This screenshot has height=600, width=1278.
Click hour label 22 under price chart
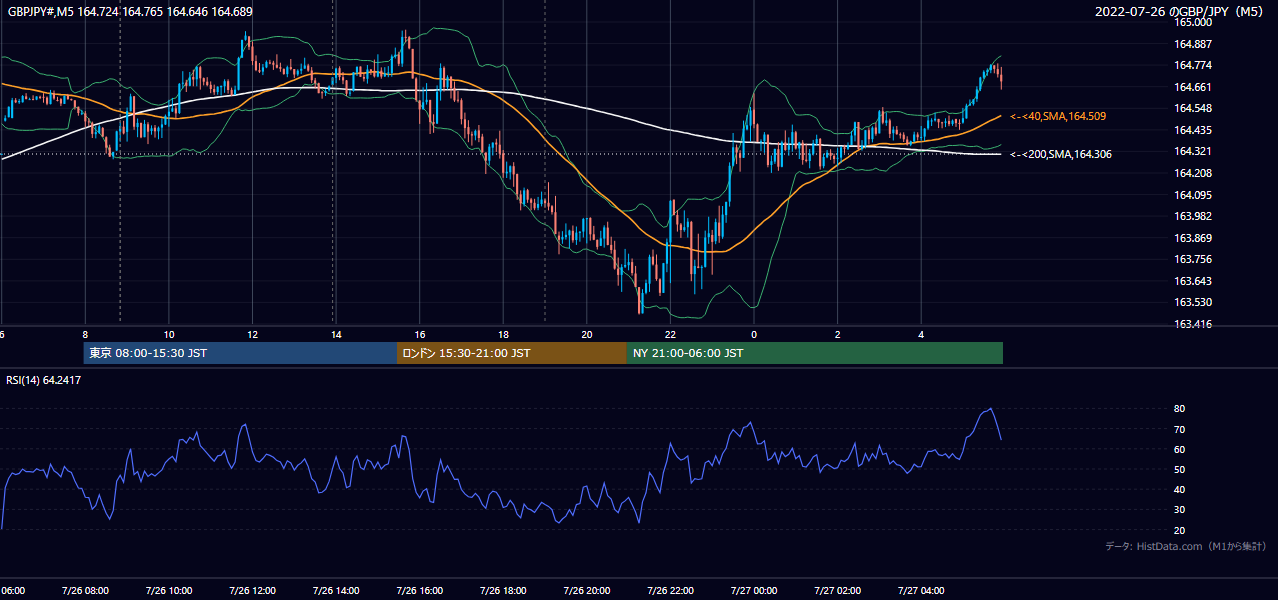[x=670, y=334]
